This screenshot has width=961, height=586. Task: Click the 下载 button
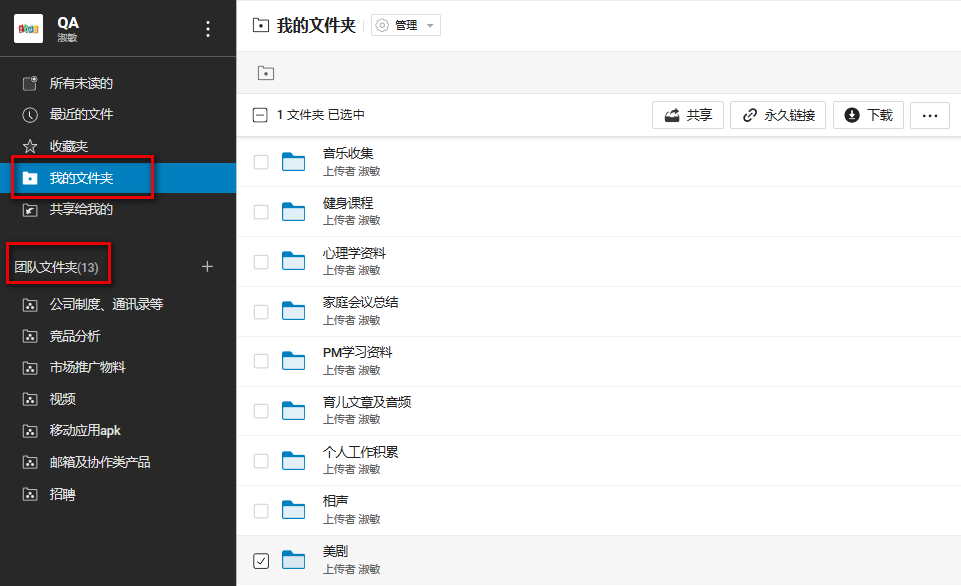click(x=868, y=114)
